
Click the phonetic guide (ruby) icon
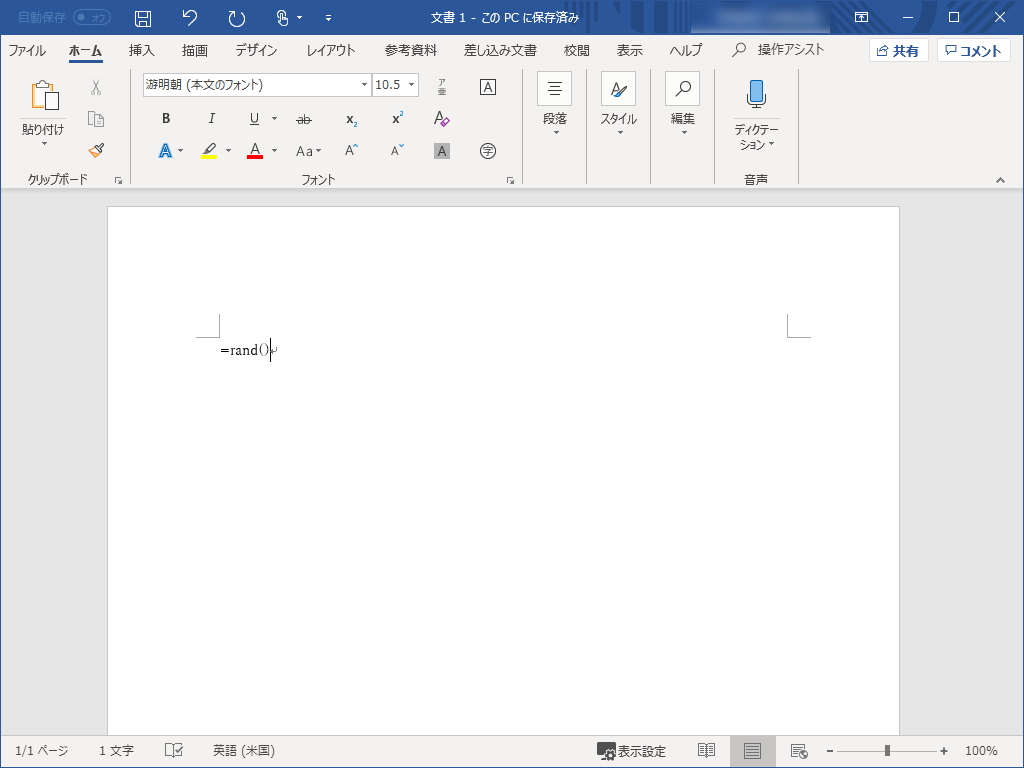(442, 87)
